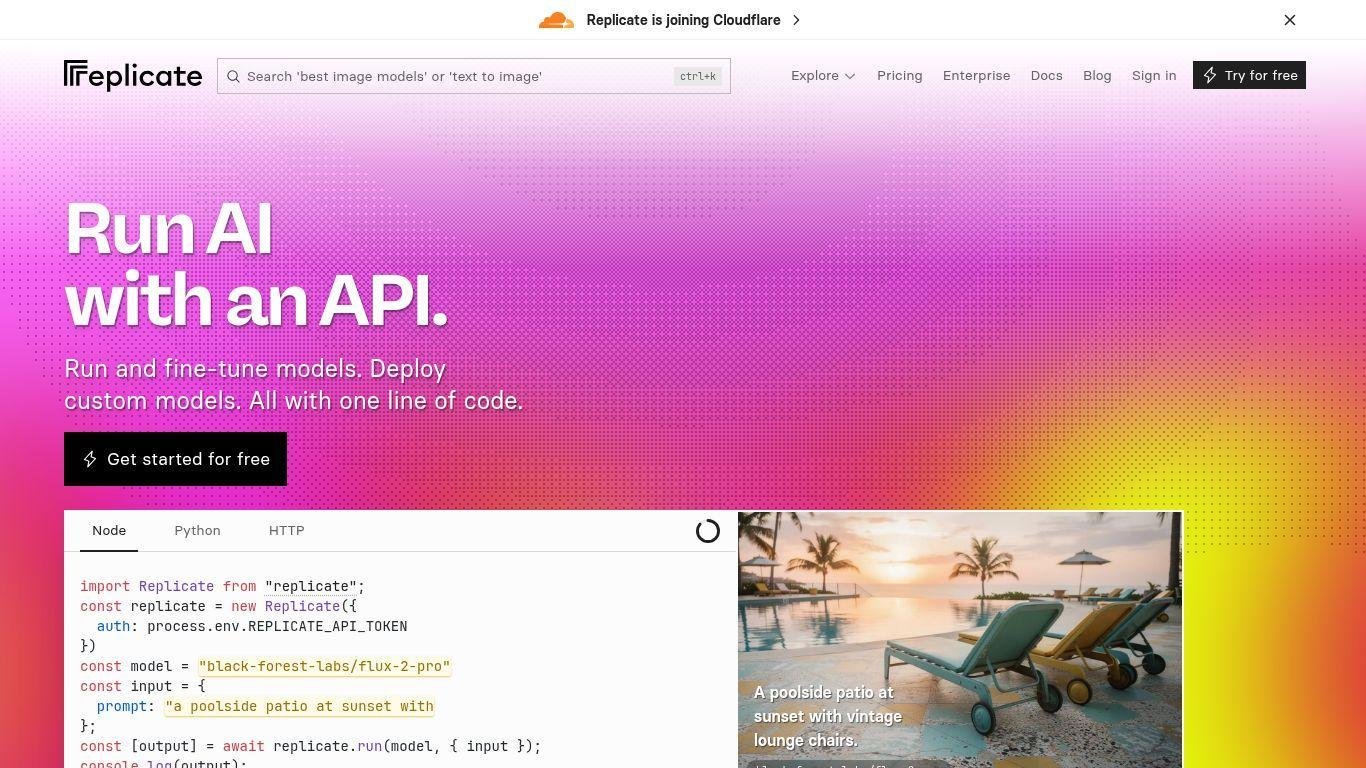Click the lightning bolt on Try for free
1366x768 pixels.
click(x=1210, y=76)
